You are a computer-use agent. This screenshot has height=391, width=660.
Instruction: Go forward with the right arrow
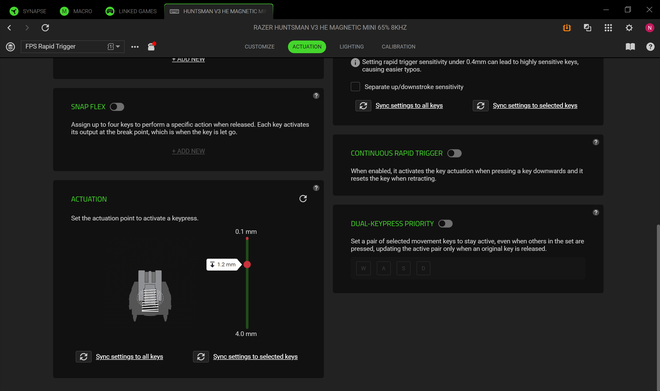[x=27, y=28]
